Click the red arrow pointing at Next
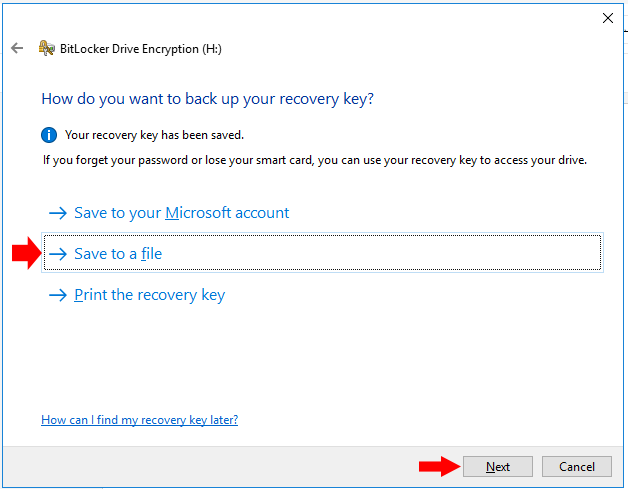 click(437, 466)
